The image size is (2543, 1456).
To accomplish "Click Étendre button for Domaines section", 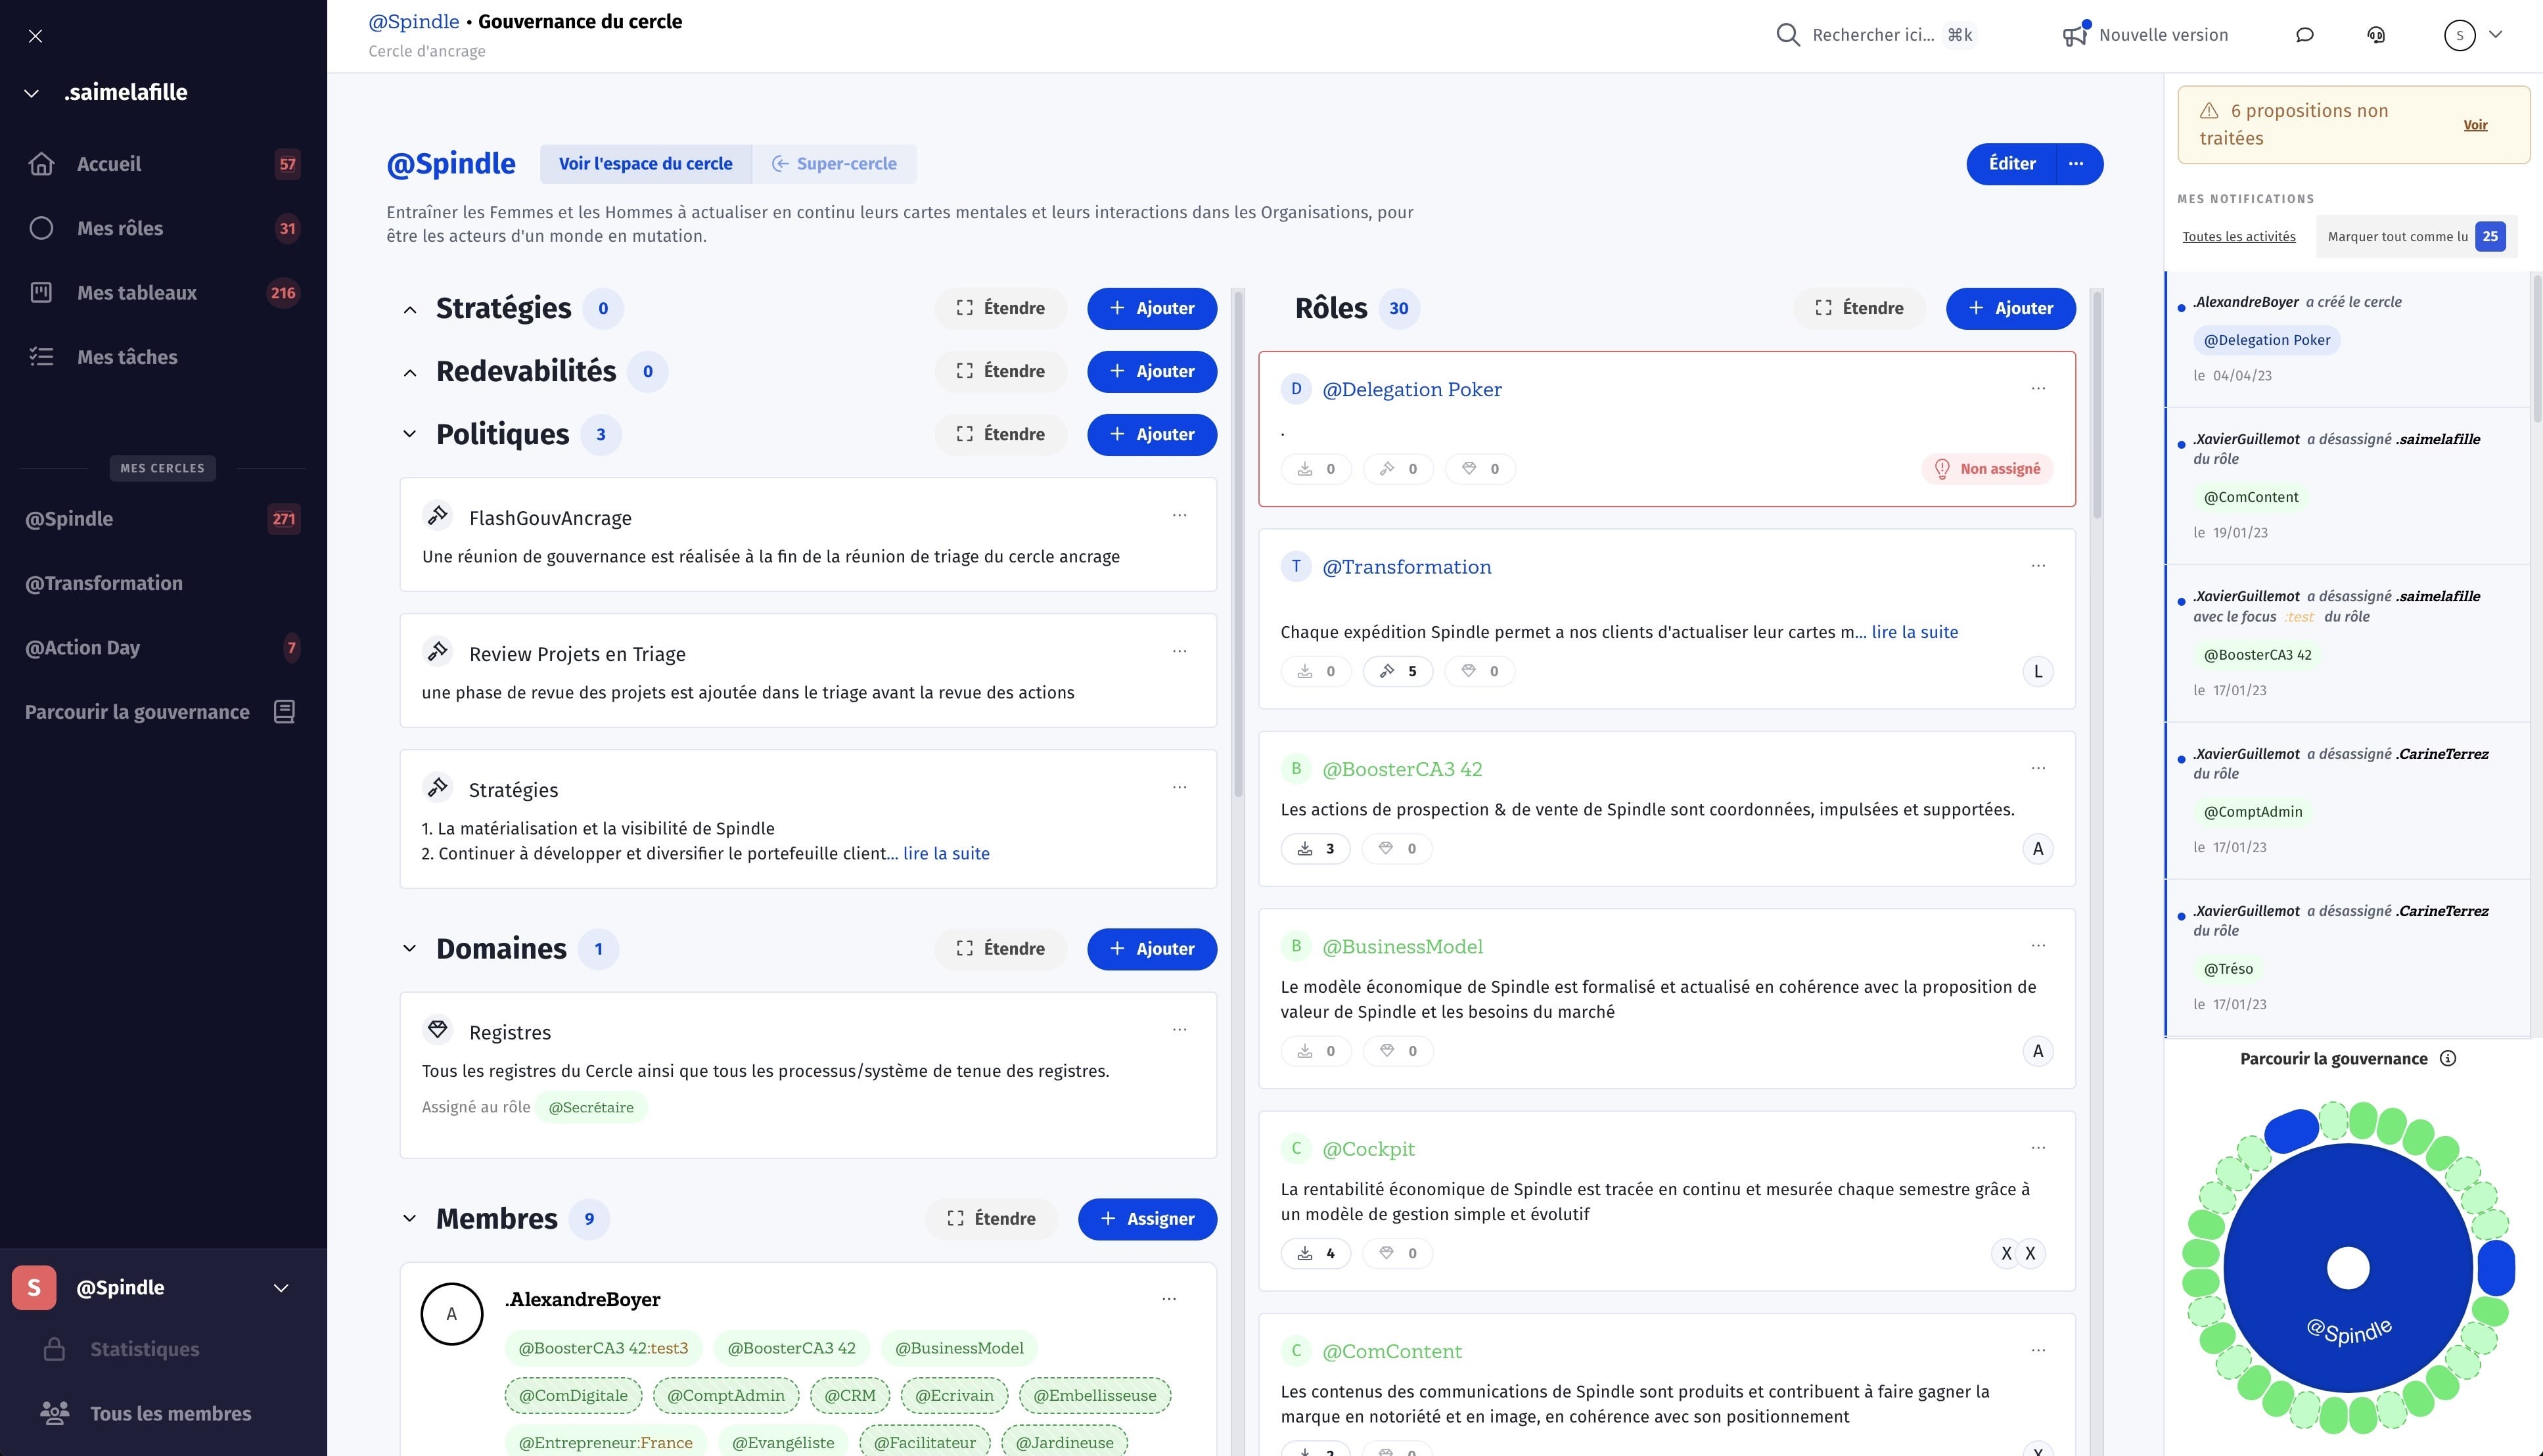I will point(1000,949).
